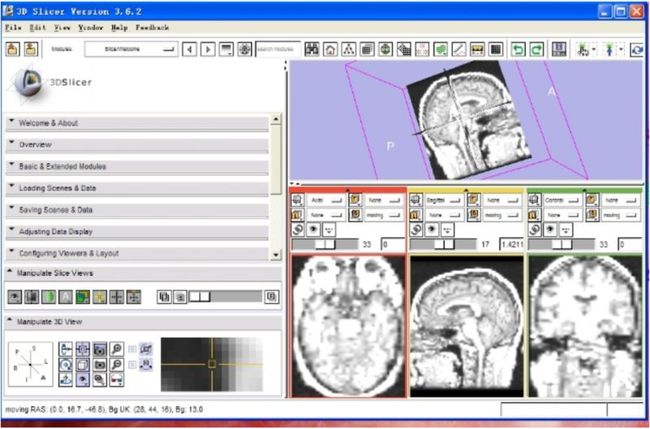
Task: Click the crosshair icon in Manipulate Slice Views
Action: 116,297
